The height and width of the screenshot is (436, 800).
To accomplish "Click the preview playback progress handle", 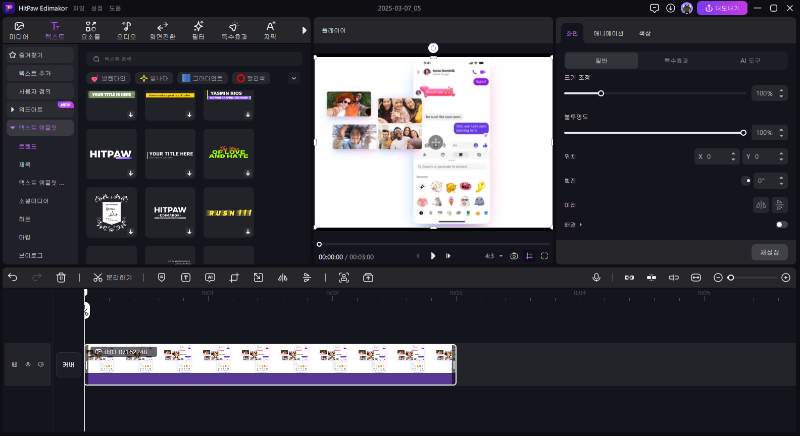I will (319, 244).
